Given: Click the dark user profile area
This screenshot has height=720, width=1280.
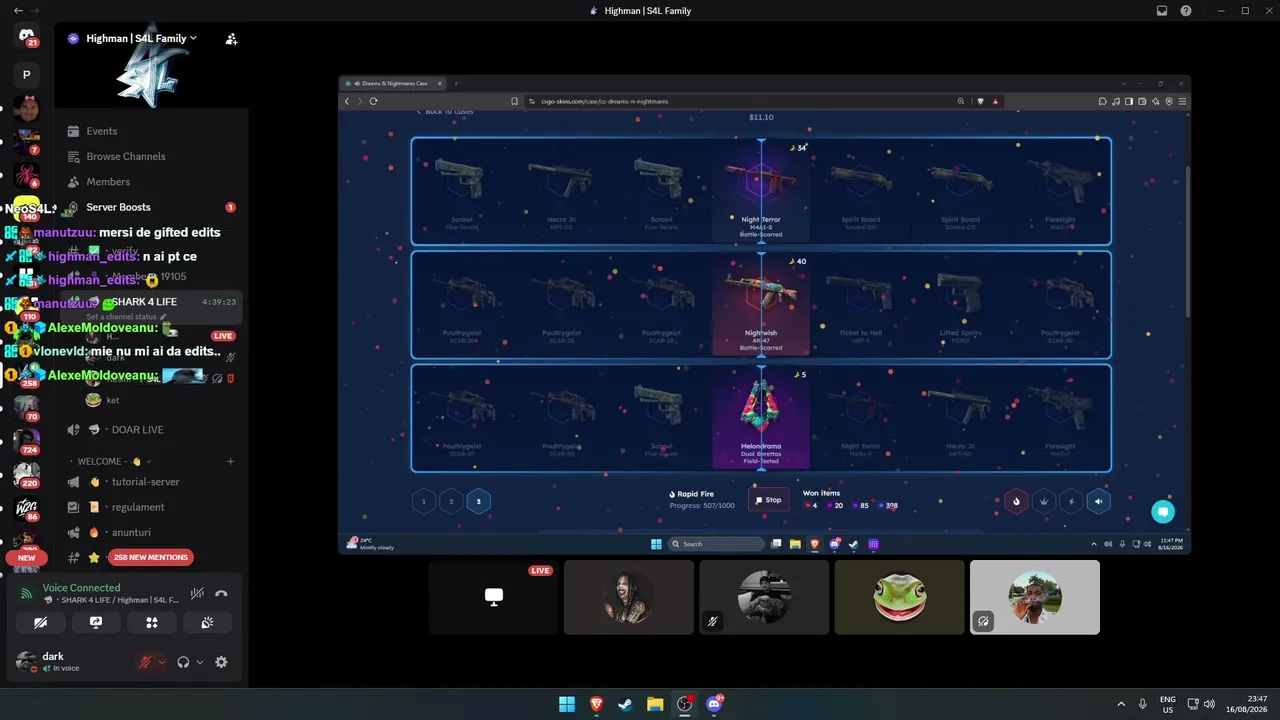Looking at the screenshot, I should point(70,662).
